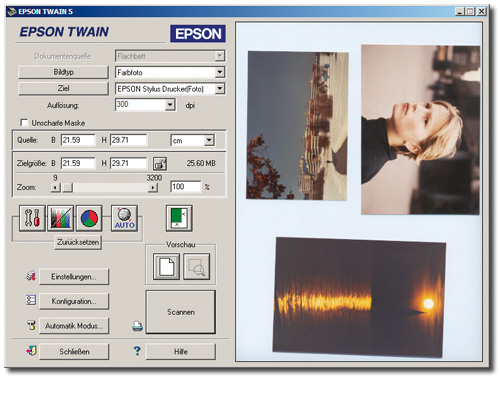Click the blue question mark help icon
Screen dimensions: 500x402
tap(137, 351)
